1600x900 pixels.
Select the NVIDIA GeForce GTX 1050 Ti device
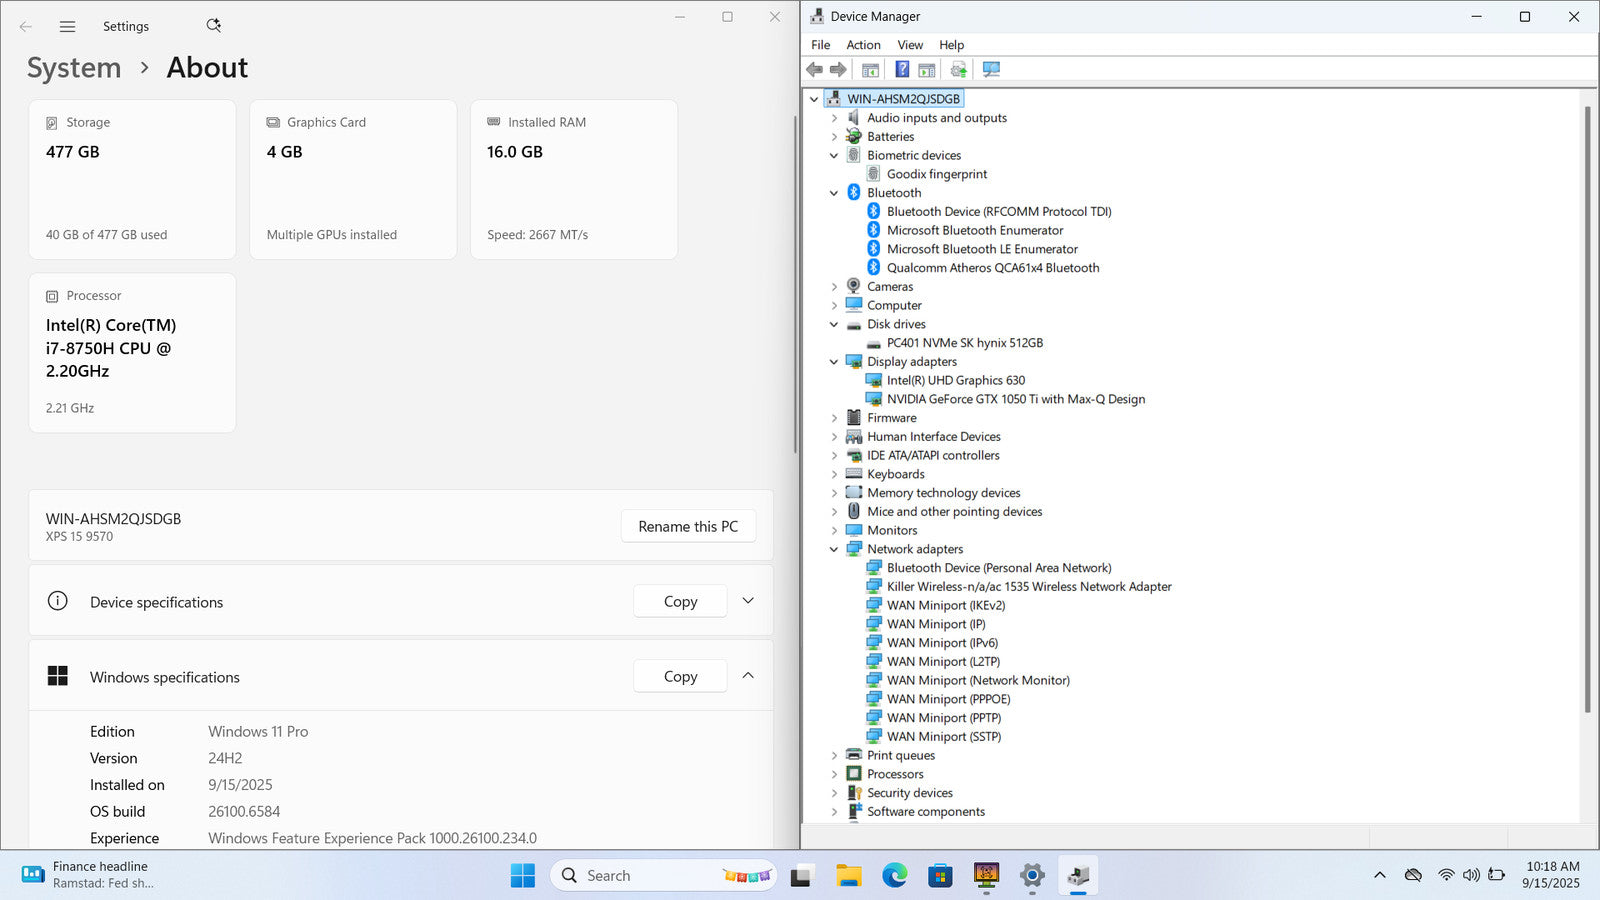coord(1015,399)
